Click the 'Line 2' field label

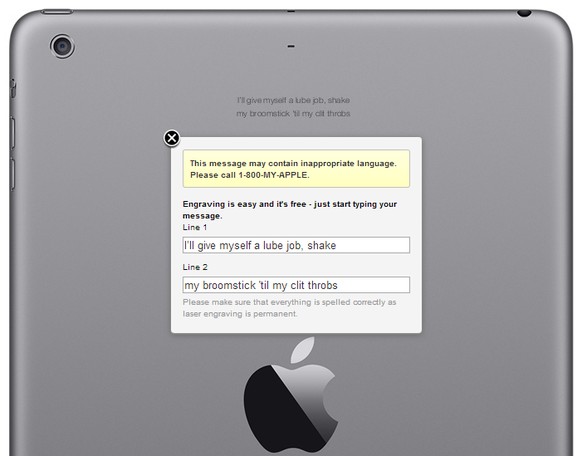195,267
